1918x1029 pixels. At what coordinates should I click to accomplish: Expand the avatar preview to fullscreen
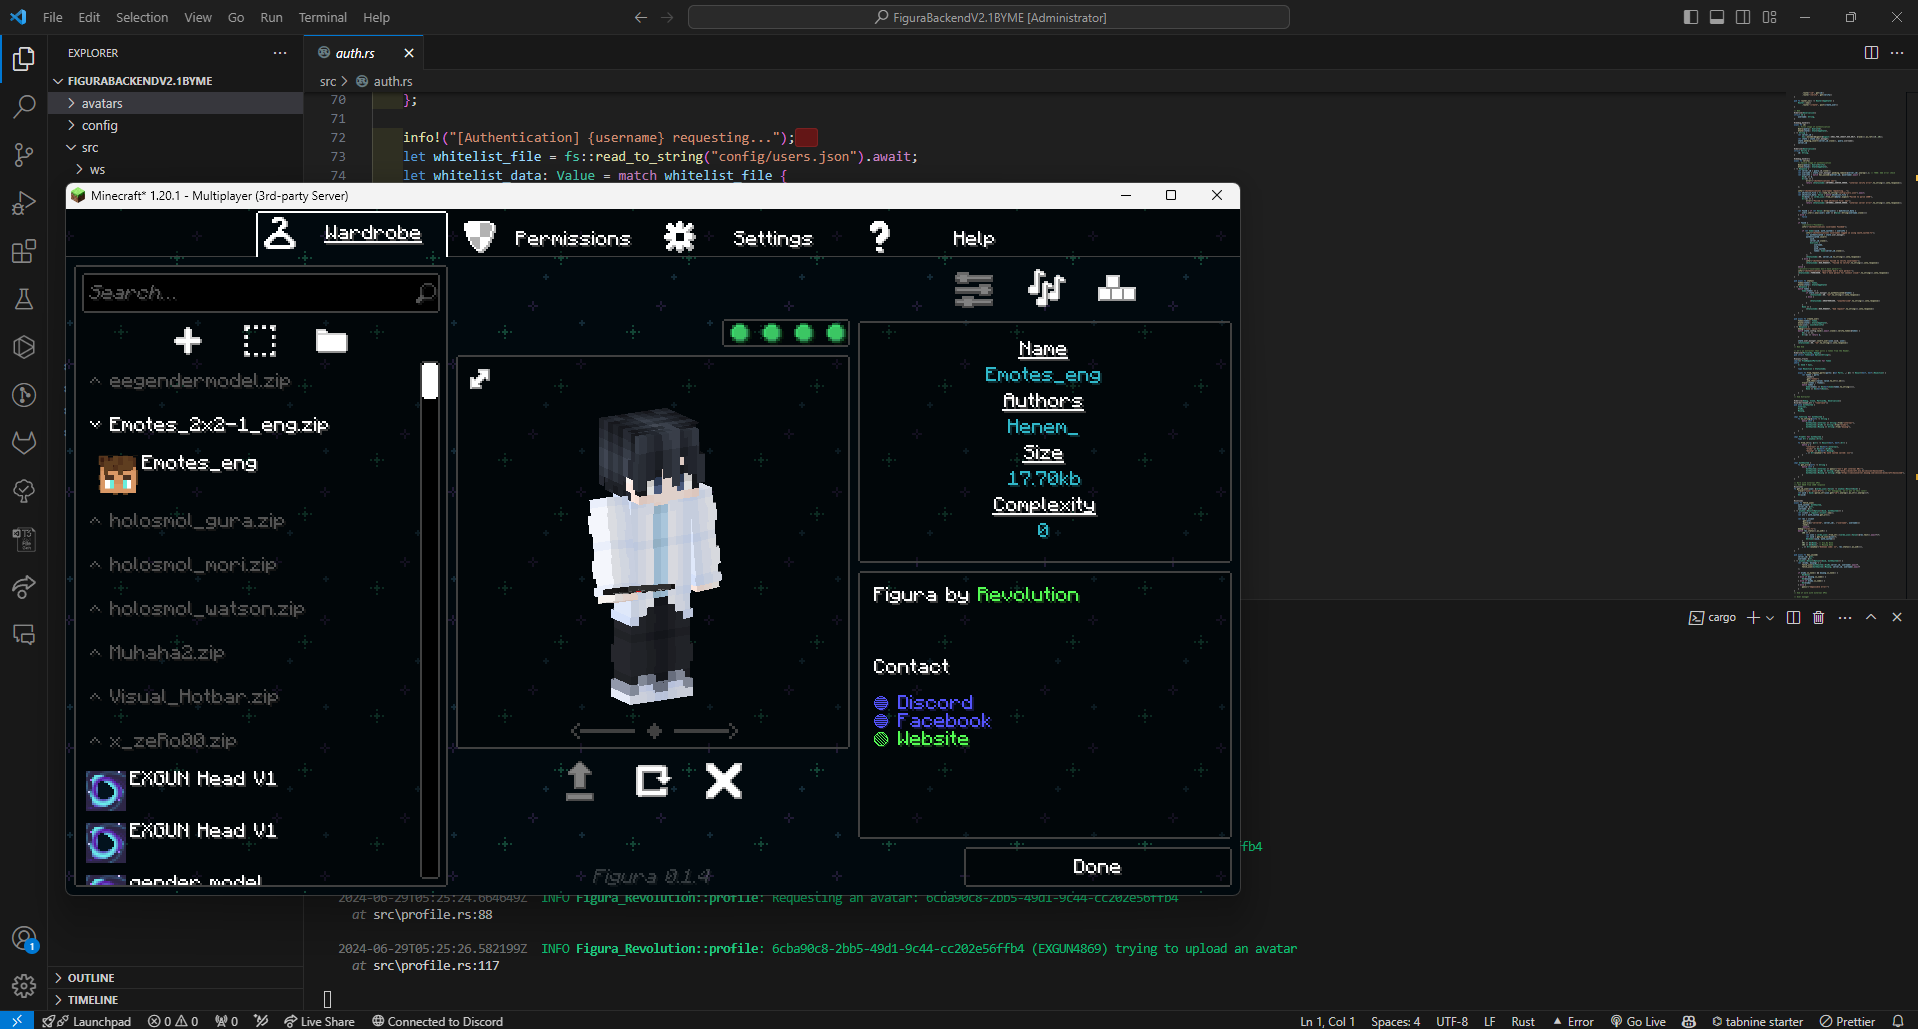coord(480,379)
